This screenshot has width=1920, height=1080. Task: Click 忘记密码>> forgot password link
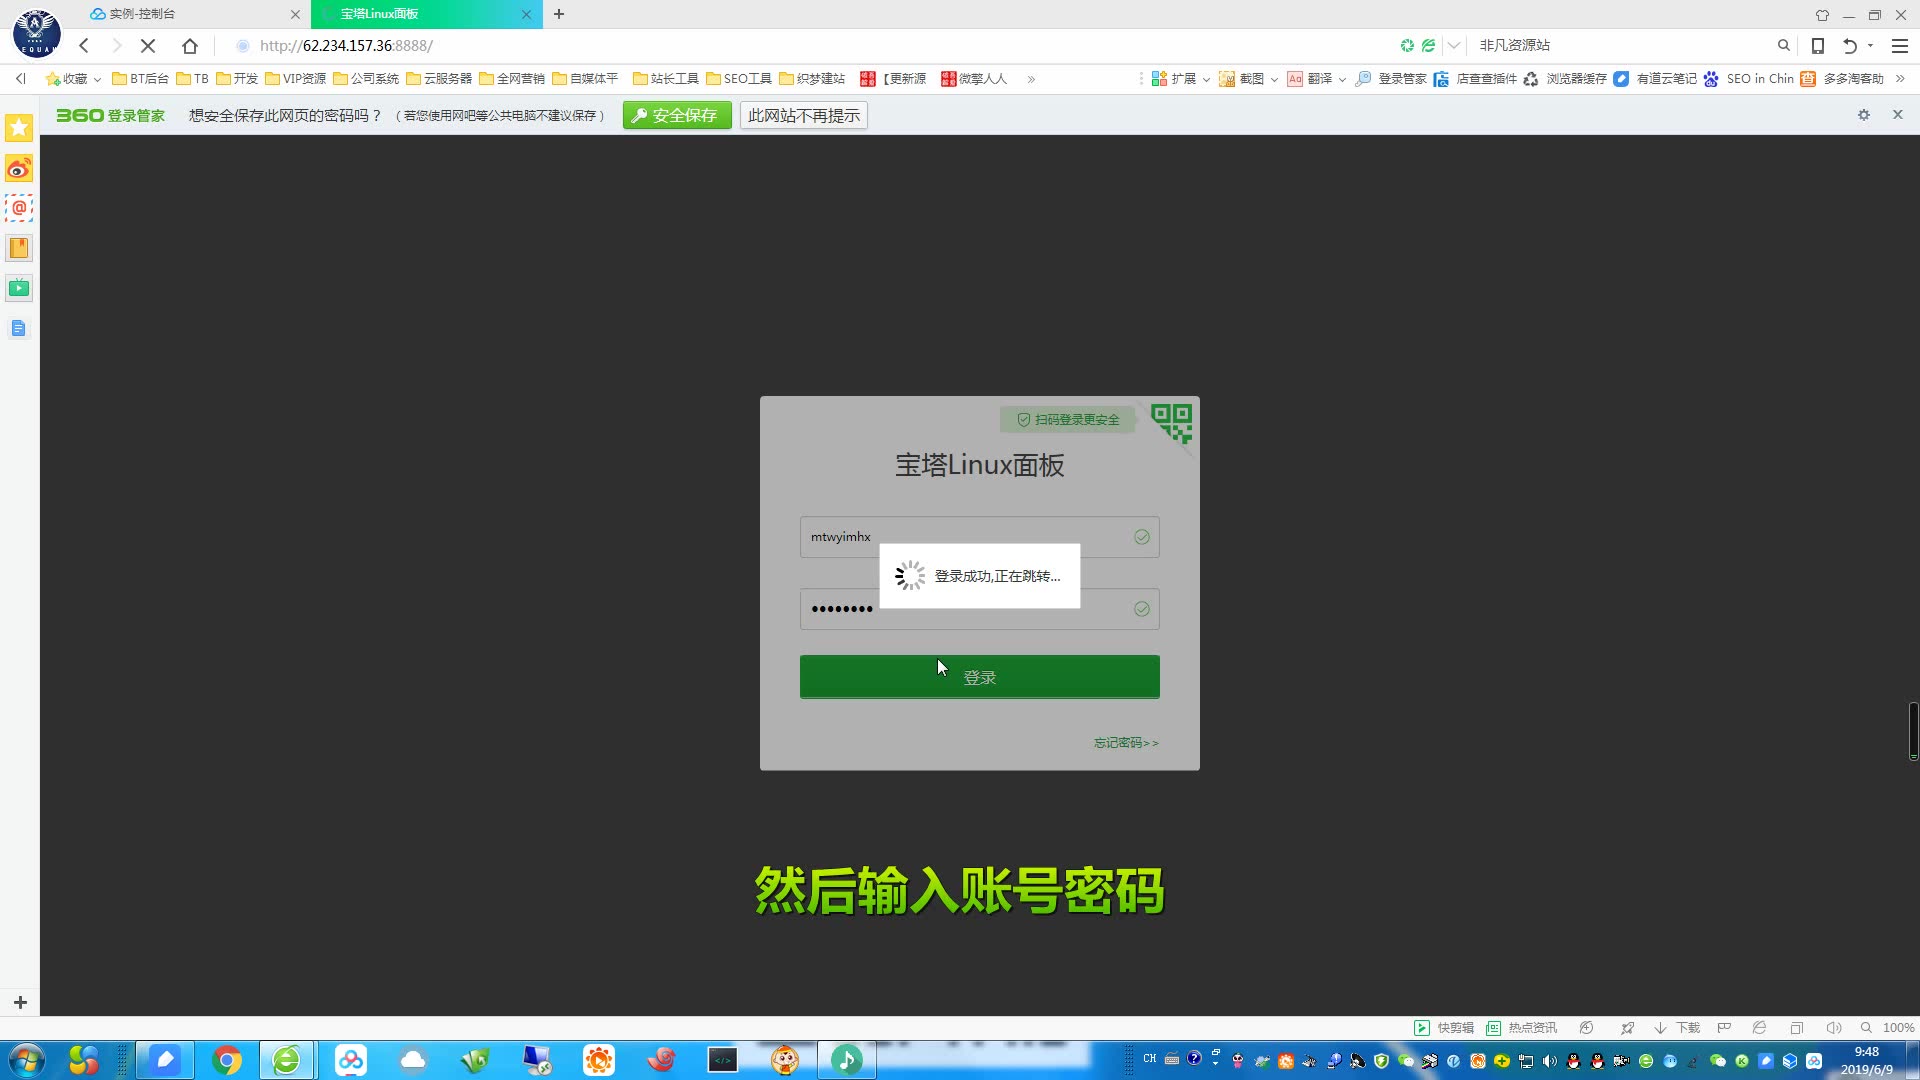pyautogui.click(x=1126, y=742)
